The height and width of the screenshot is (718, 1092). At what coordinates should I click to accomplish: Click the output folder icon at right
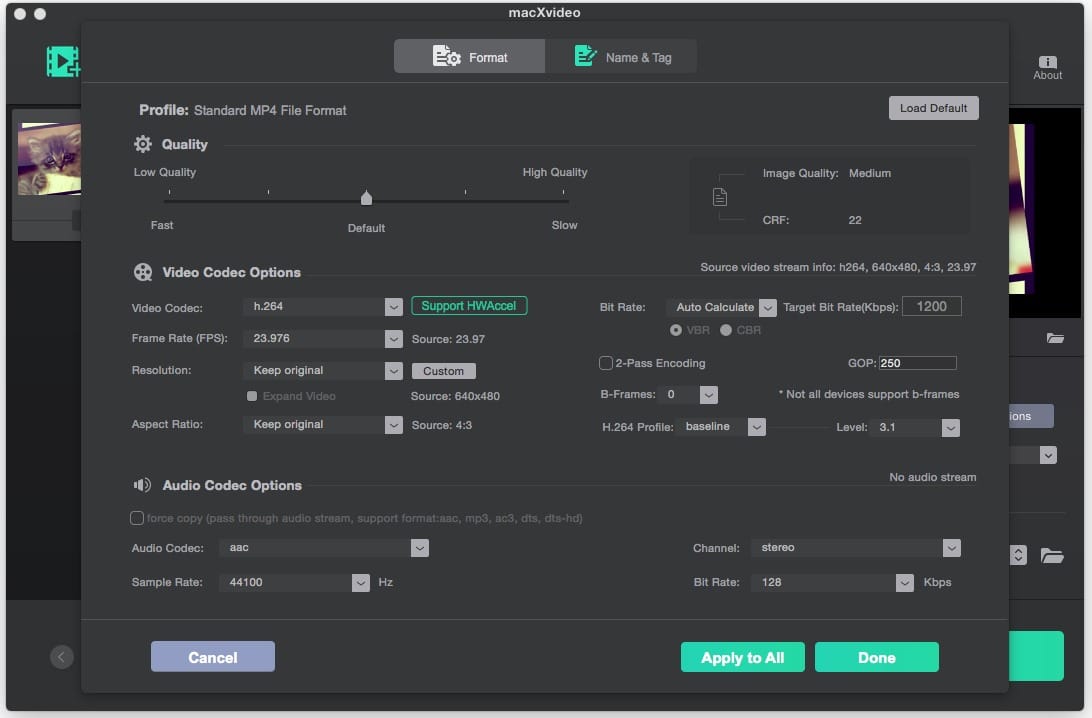[x=1051, y=555]
